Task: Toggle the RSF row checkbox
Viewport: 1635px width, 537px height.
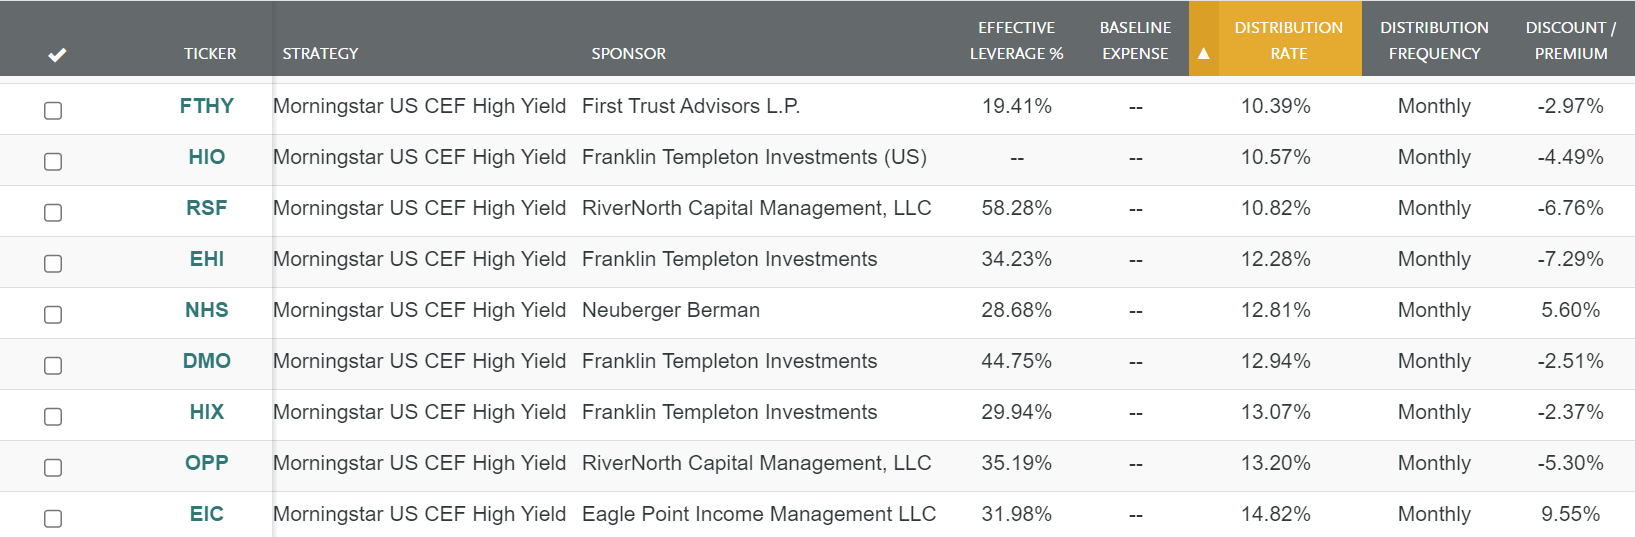Action: click(x=53, y=213)
